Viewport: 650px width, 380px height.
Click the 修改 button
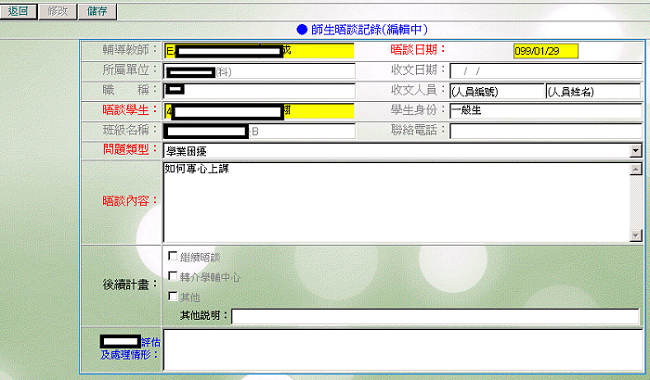58,11
